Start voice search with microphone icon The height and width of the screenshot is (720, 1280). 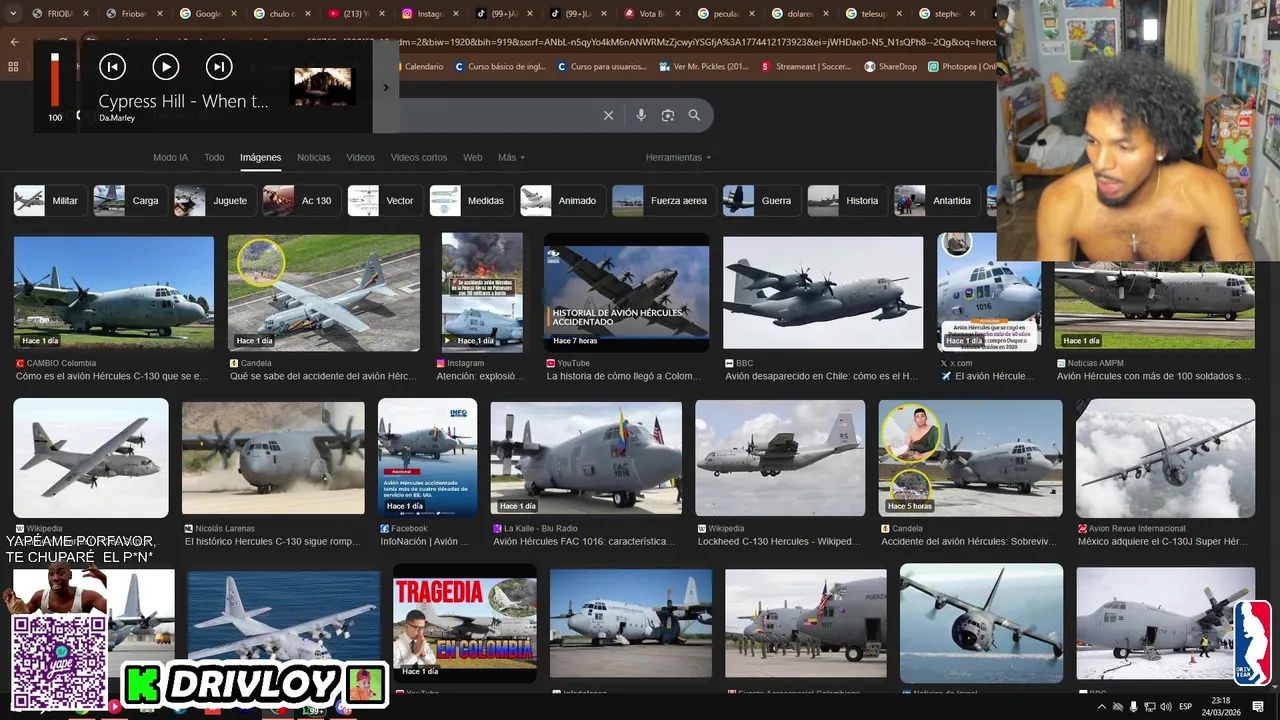(x=641, y=115)
